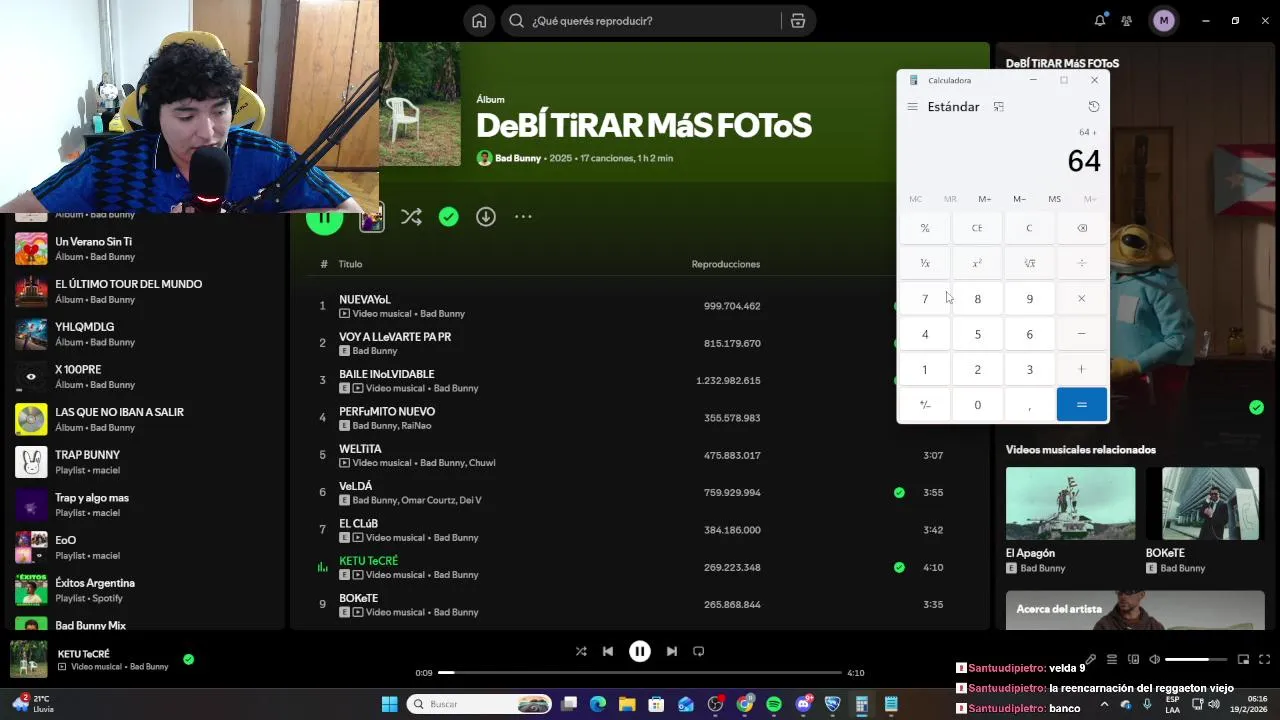This screenshot has width=1280, height=720.
Task: Open Calculator history icon
Action: [1093, 107]
